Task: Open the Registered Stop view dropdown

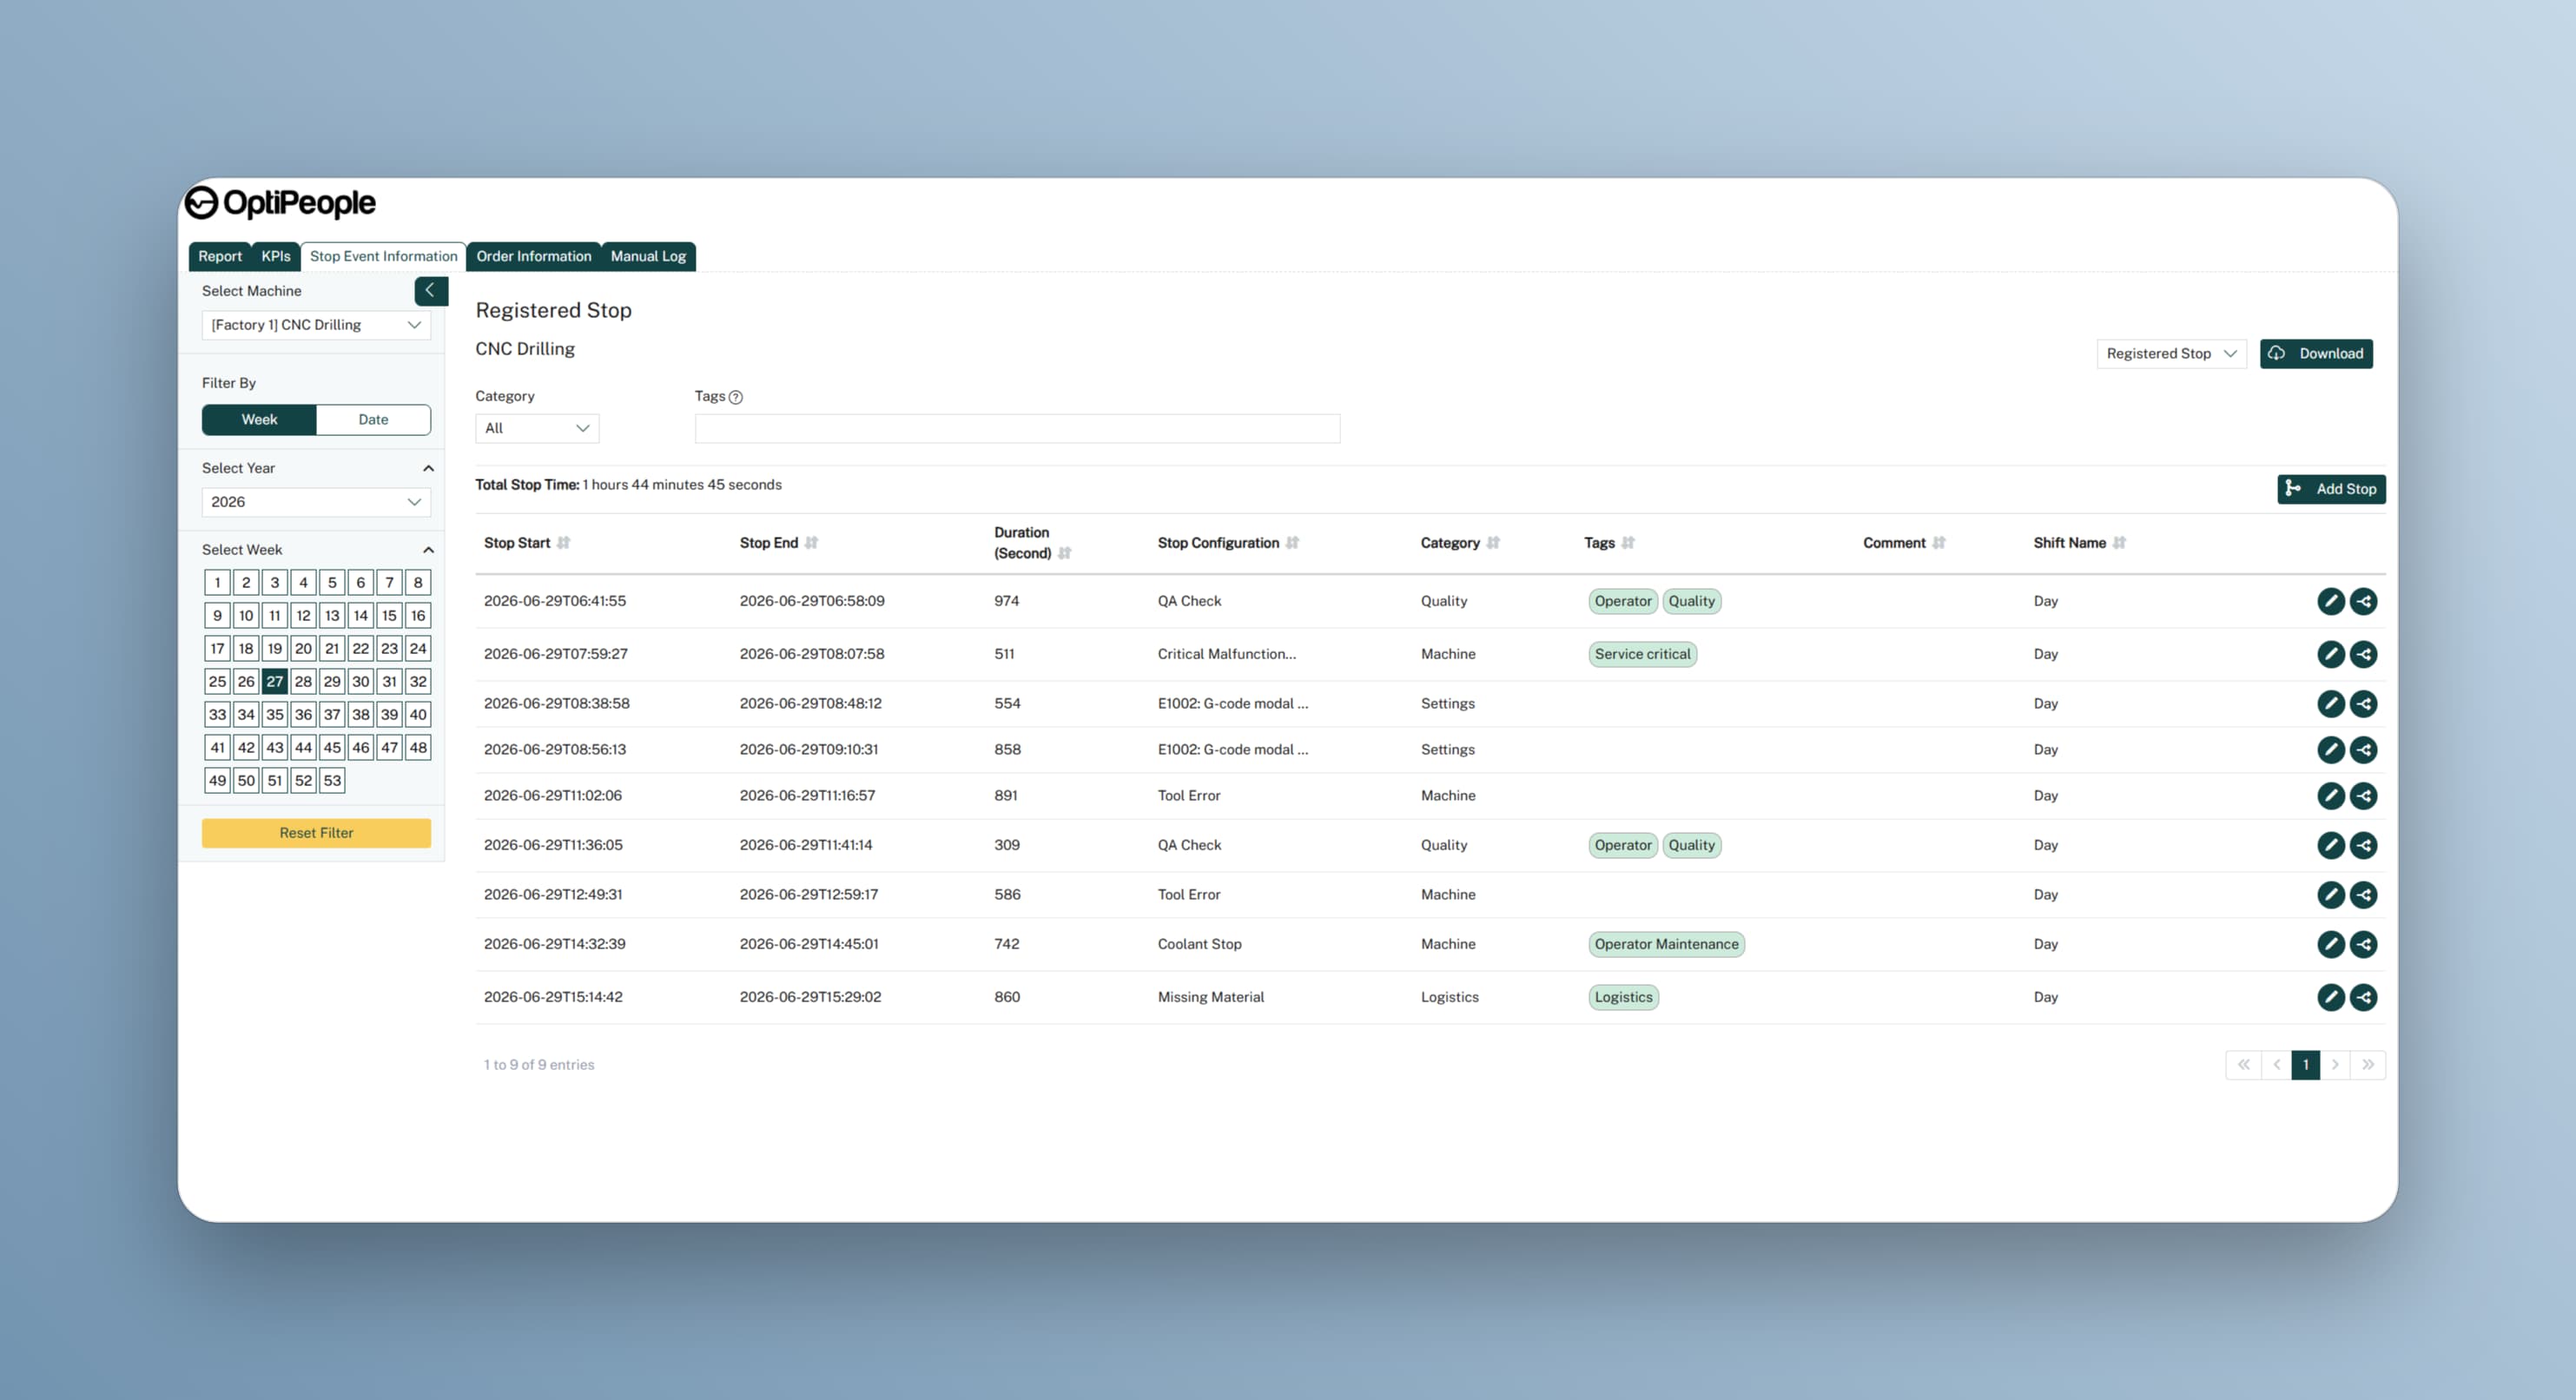Action: coord(2171,354)
